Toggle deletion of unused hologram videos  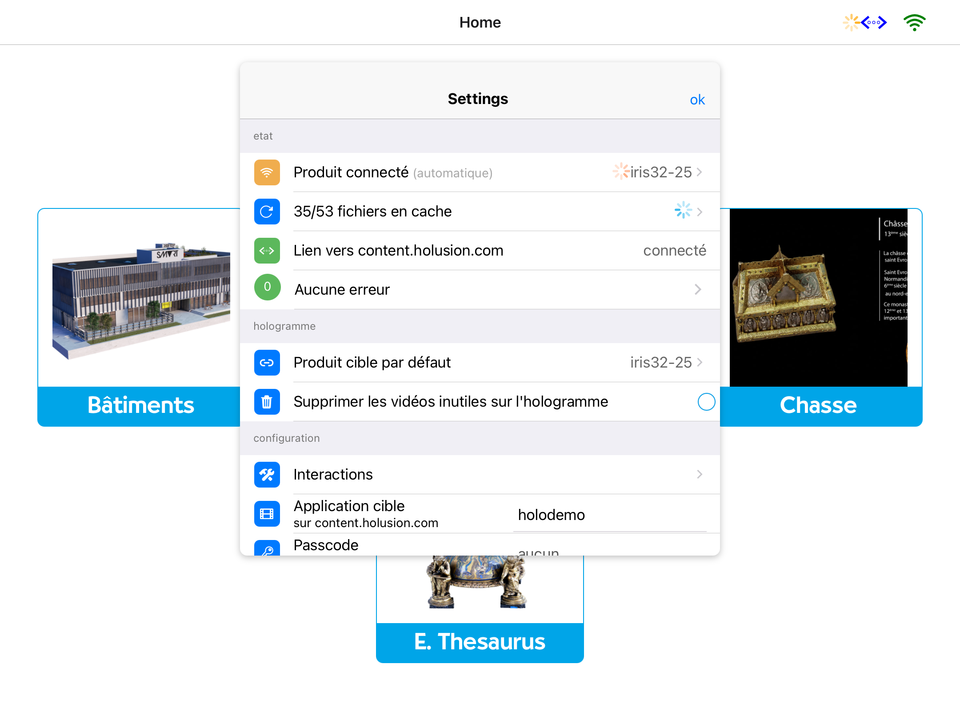(706, 401)
